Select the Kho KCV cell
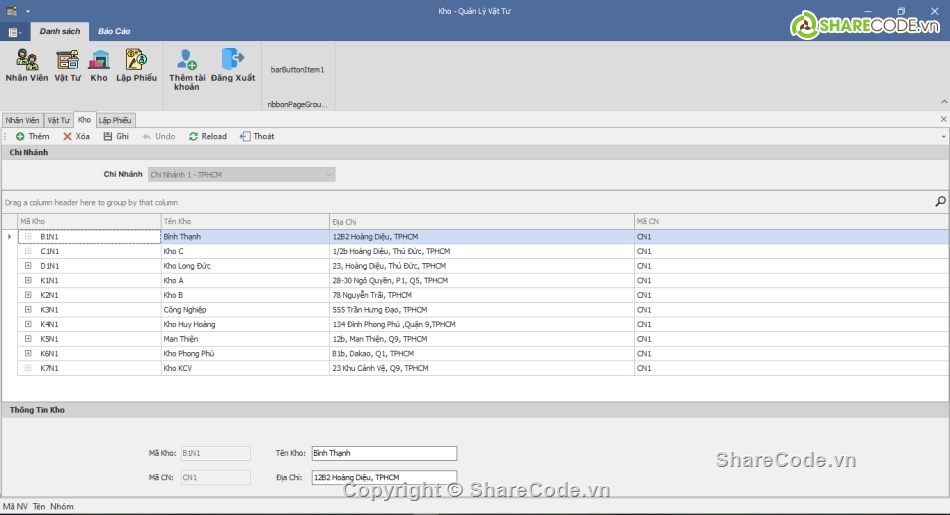 click(x=245, y=368)
